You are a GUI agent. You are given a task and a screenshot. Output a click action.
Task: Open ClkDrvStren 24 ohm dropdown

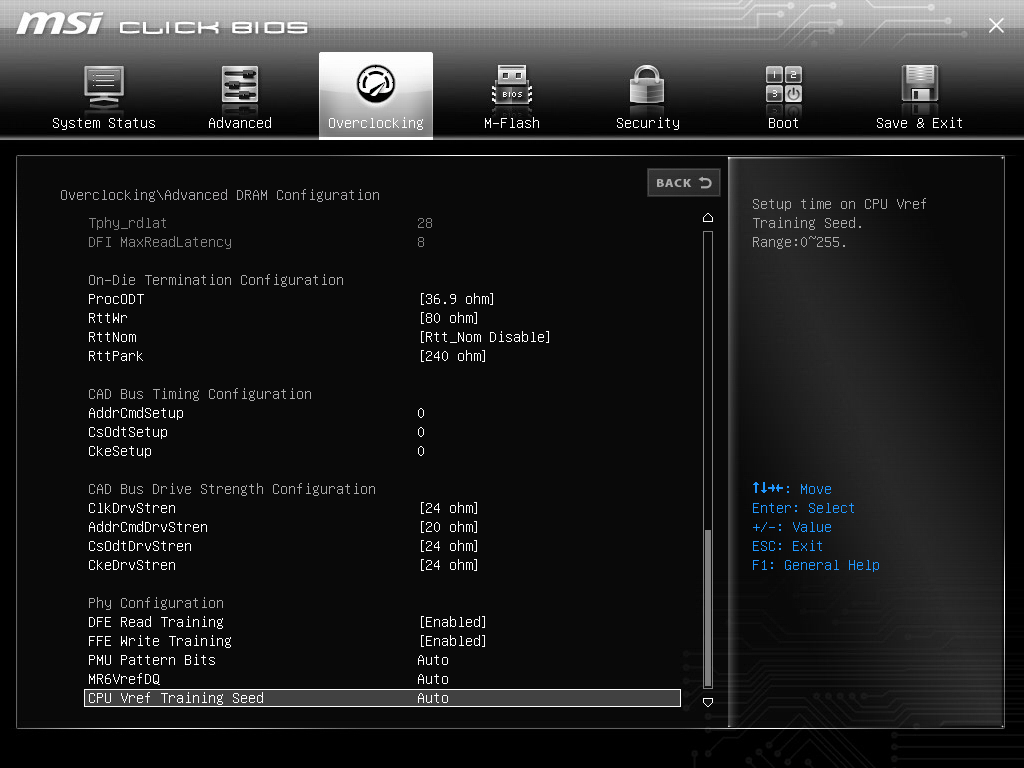tap(449, 508)
